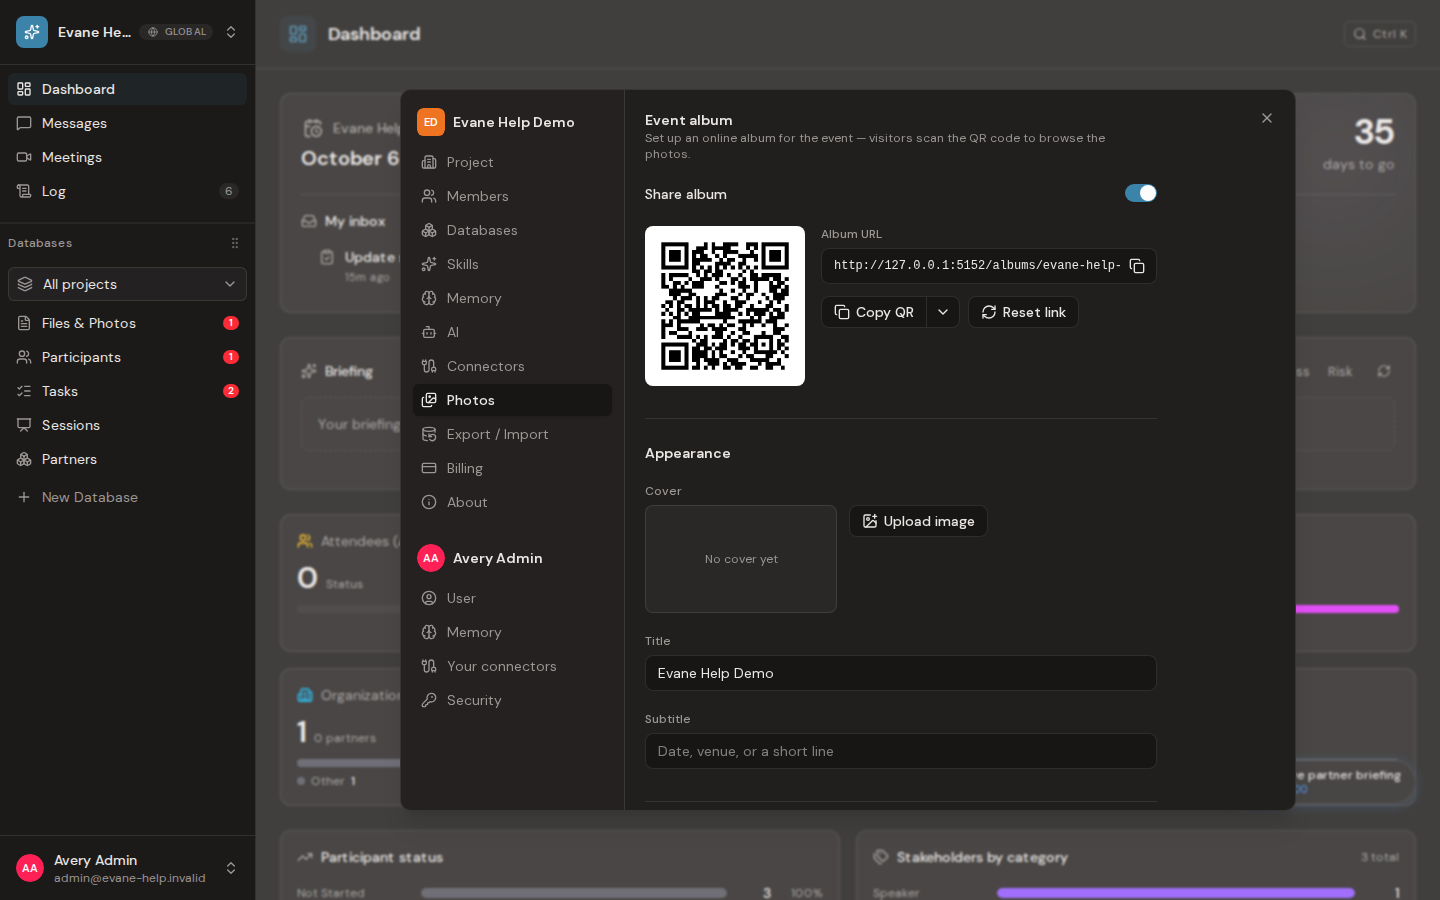Click admin@evane-help.invalid email text
1440x900 pixels.
pyautogui.click(x=130, y=878)
